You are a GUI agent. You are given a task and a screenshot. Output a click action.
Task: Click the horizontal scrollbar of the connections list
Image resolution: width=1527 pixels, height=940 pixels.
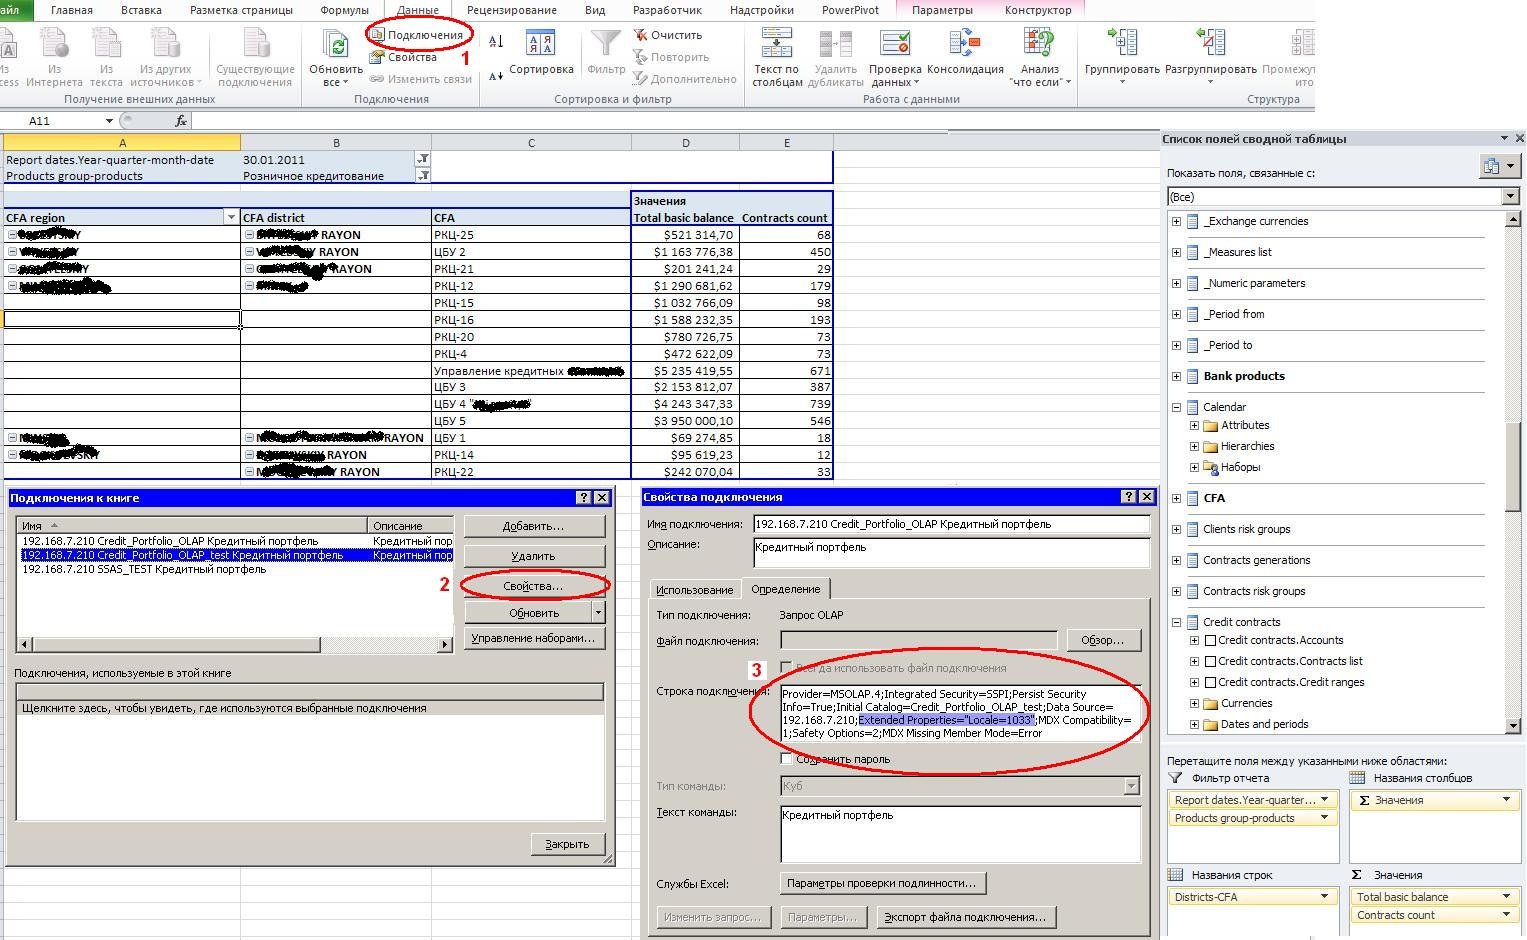point(235,645)
